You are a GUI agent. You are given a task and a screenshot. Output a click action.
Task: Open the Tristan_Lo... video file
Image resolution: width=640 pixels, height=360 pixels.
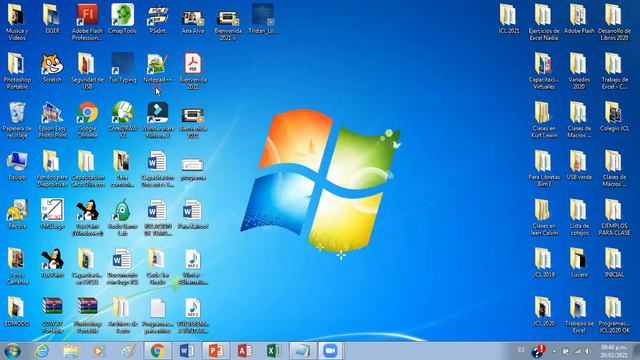pos(263,19)
